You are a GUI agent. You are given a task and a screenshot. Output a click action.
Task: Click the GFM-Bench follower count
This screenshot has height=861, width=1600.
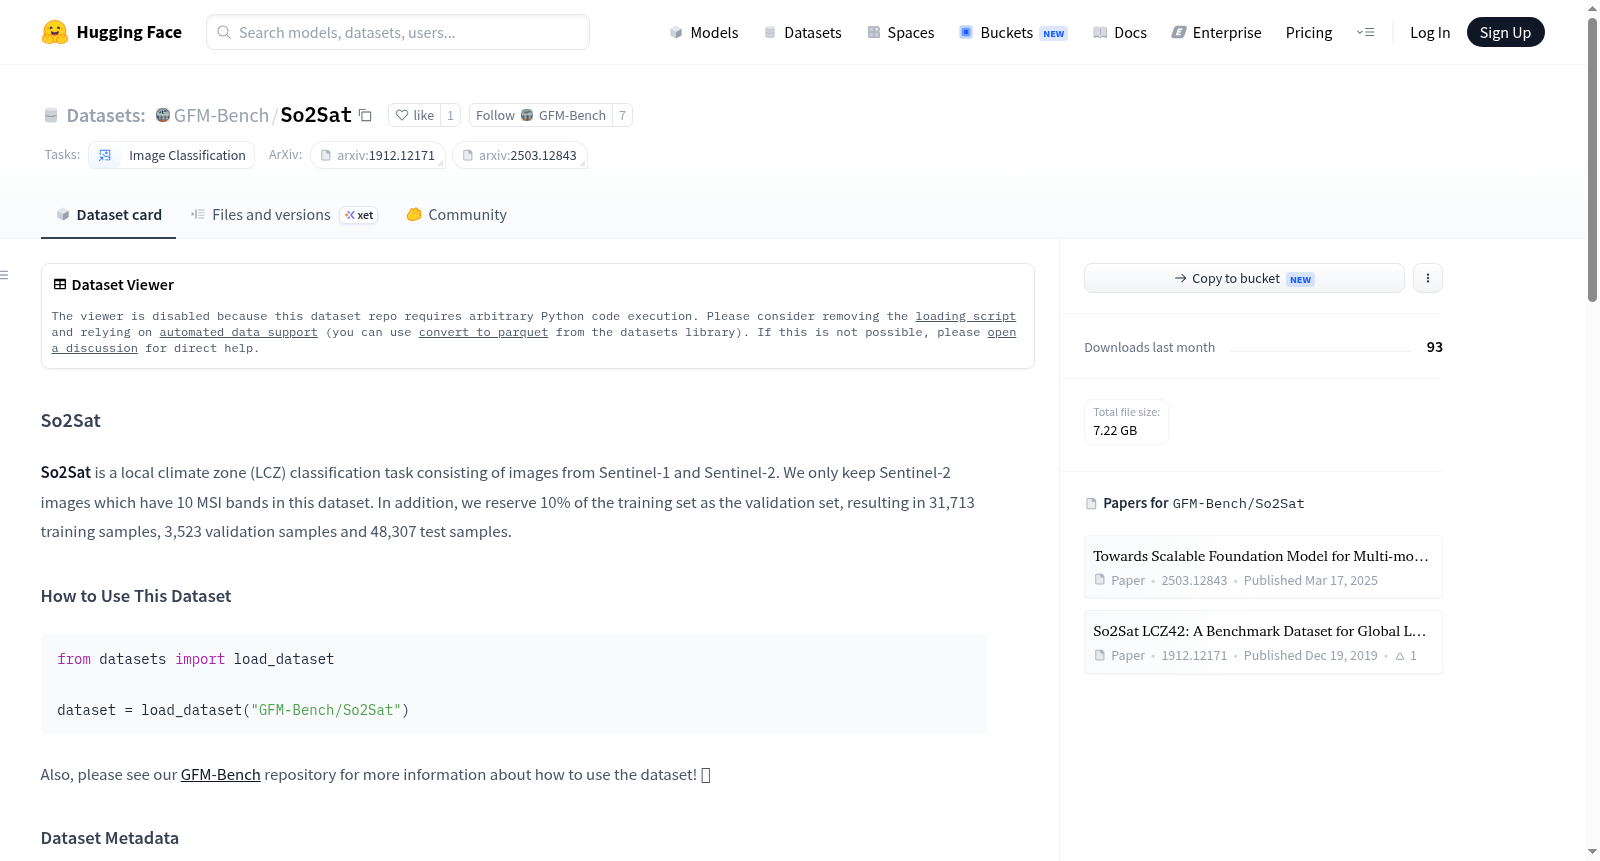[622, 115]
